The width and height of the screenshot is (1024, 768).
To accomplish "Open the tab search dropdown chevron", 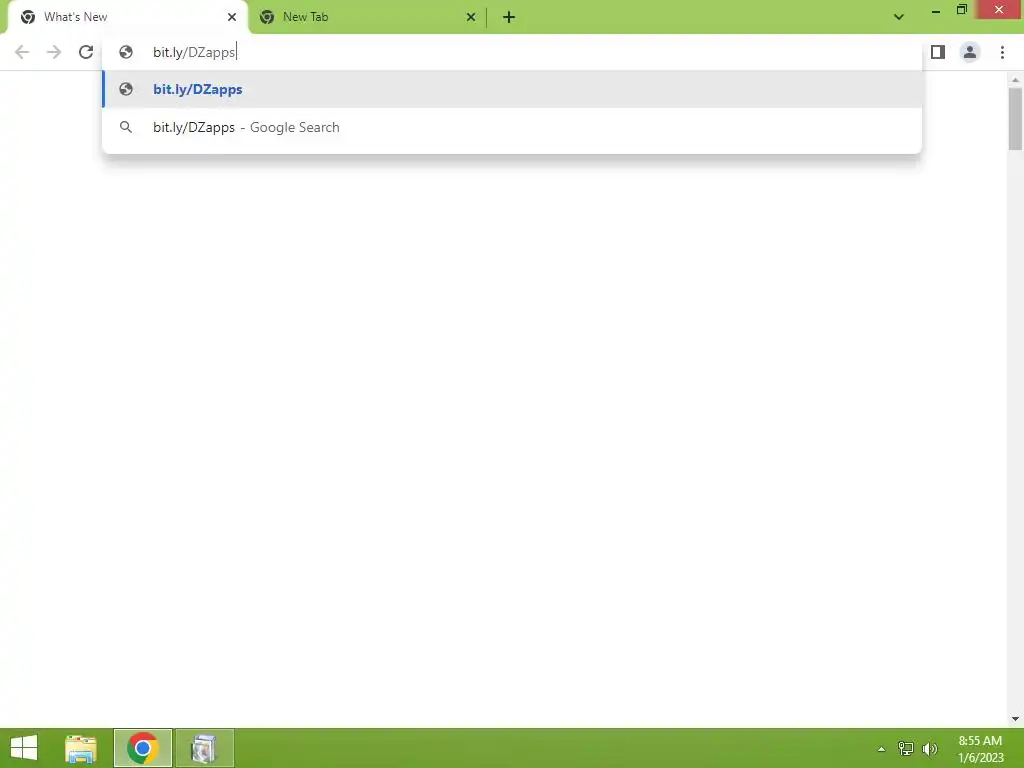I will [899, 17].
